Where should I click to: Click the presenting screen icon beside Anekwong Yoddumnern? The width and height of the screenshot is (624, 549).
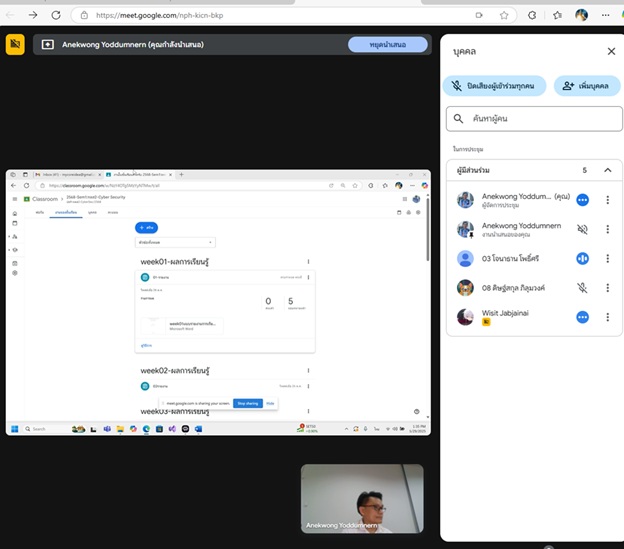click(x=48, y=45)
